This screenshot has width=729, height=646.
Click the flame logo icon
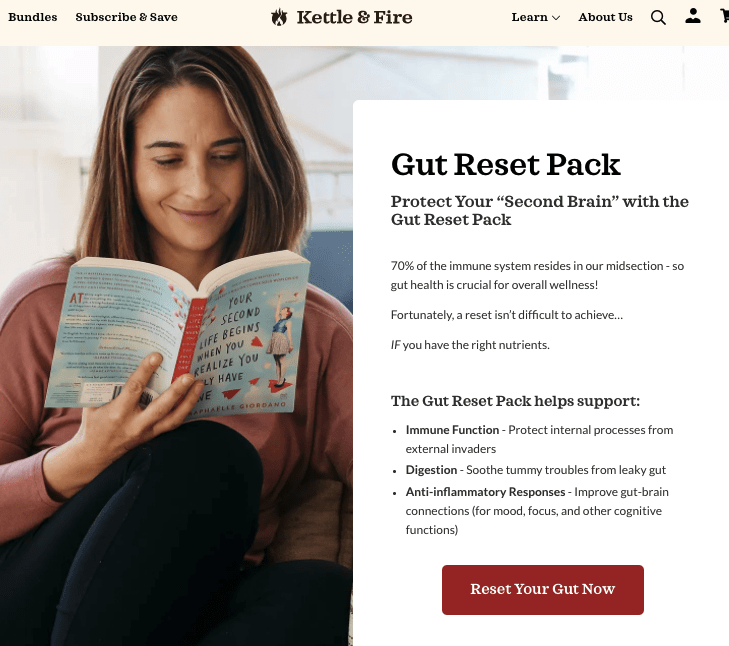(x=279, y=17)
